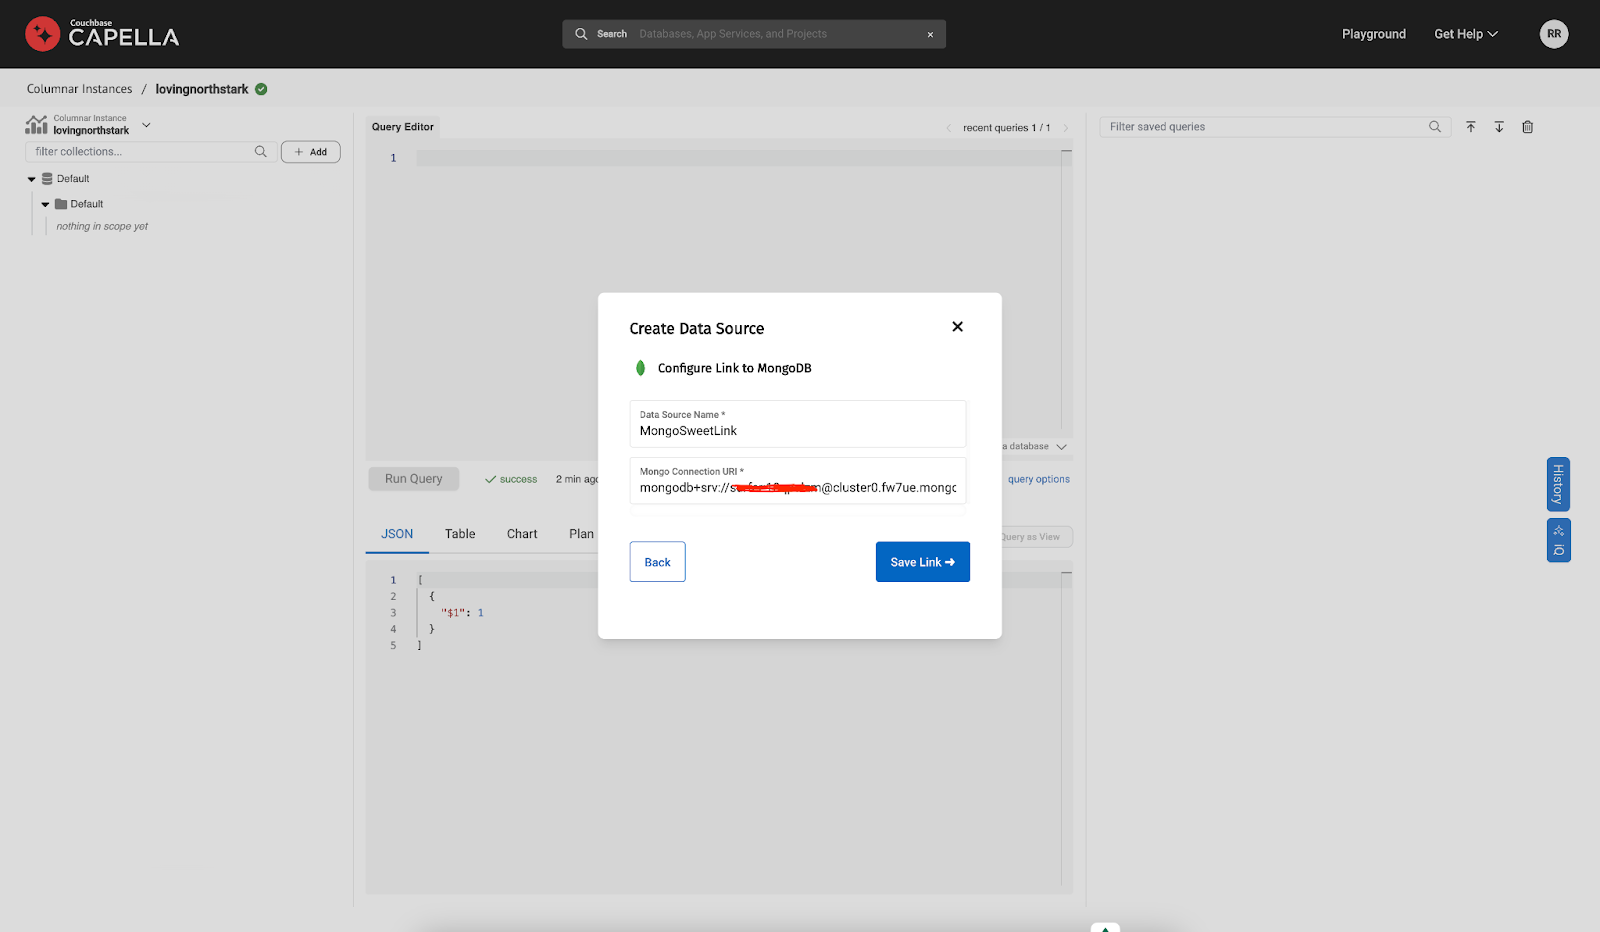Open the RR user avatar menu
This screenshot has width=1600, height=932.
click(1553, 34)
